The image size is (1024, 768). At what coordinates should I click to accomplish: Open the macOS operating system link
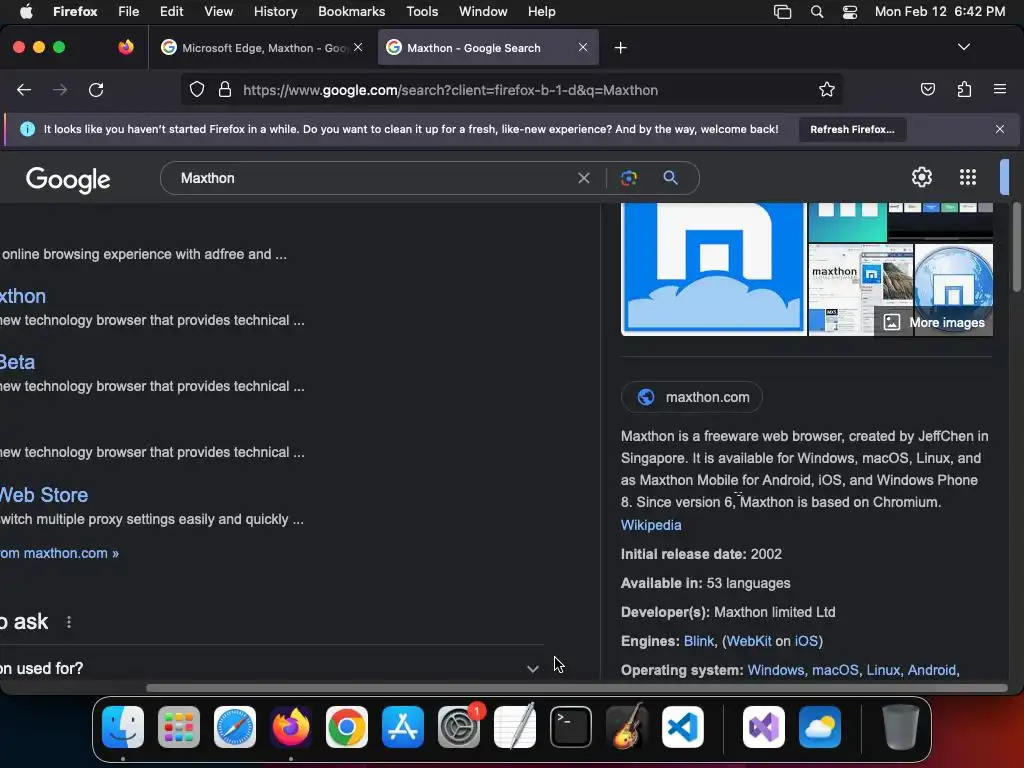point(835,670)
